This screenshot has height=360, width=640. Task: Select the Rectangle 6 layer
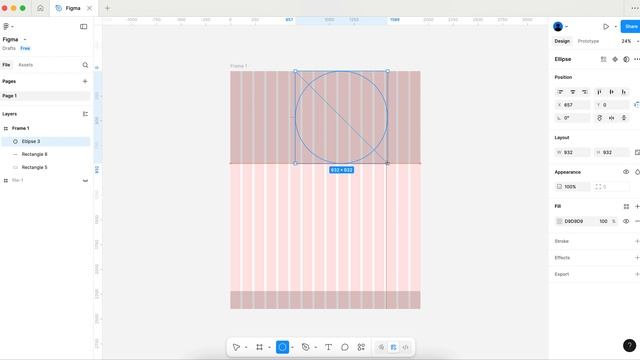click(45, 154)
